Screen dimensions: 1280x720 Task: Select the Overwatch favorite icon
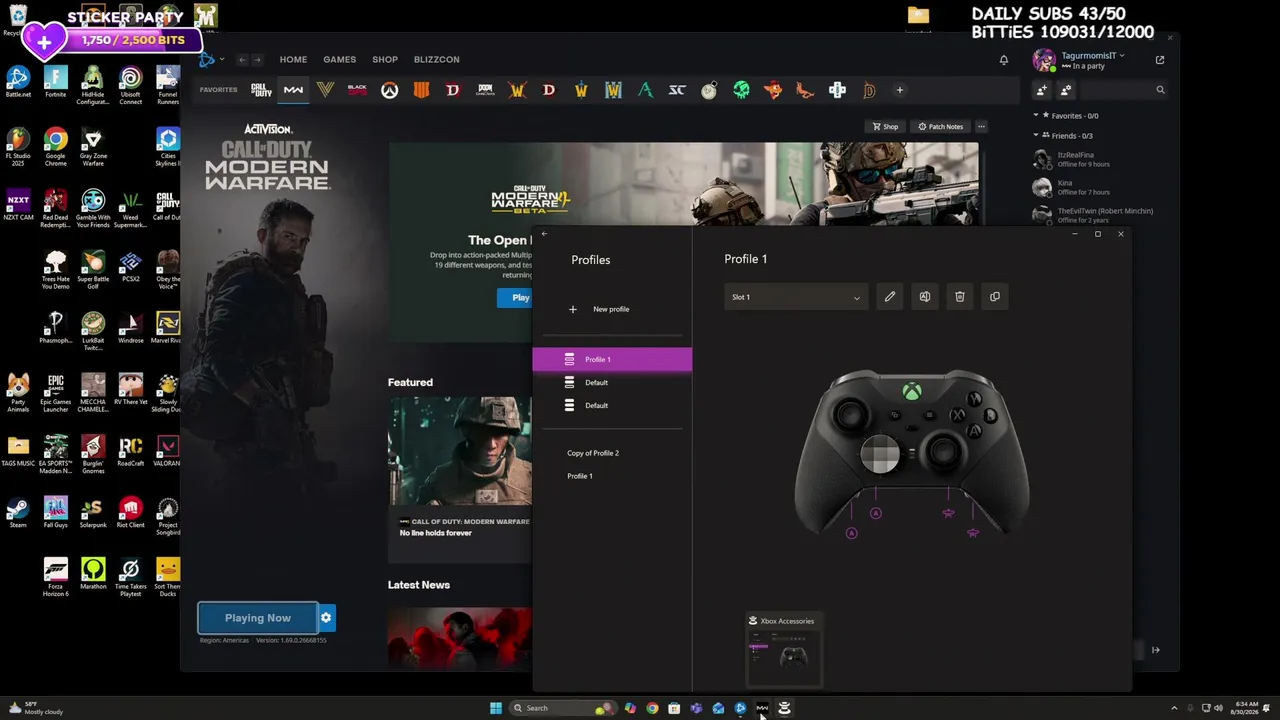coord(389,90)
